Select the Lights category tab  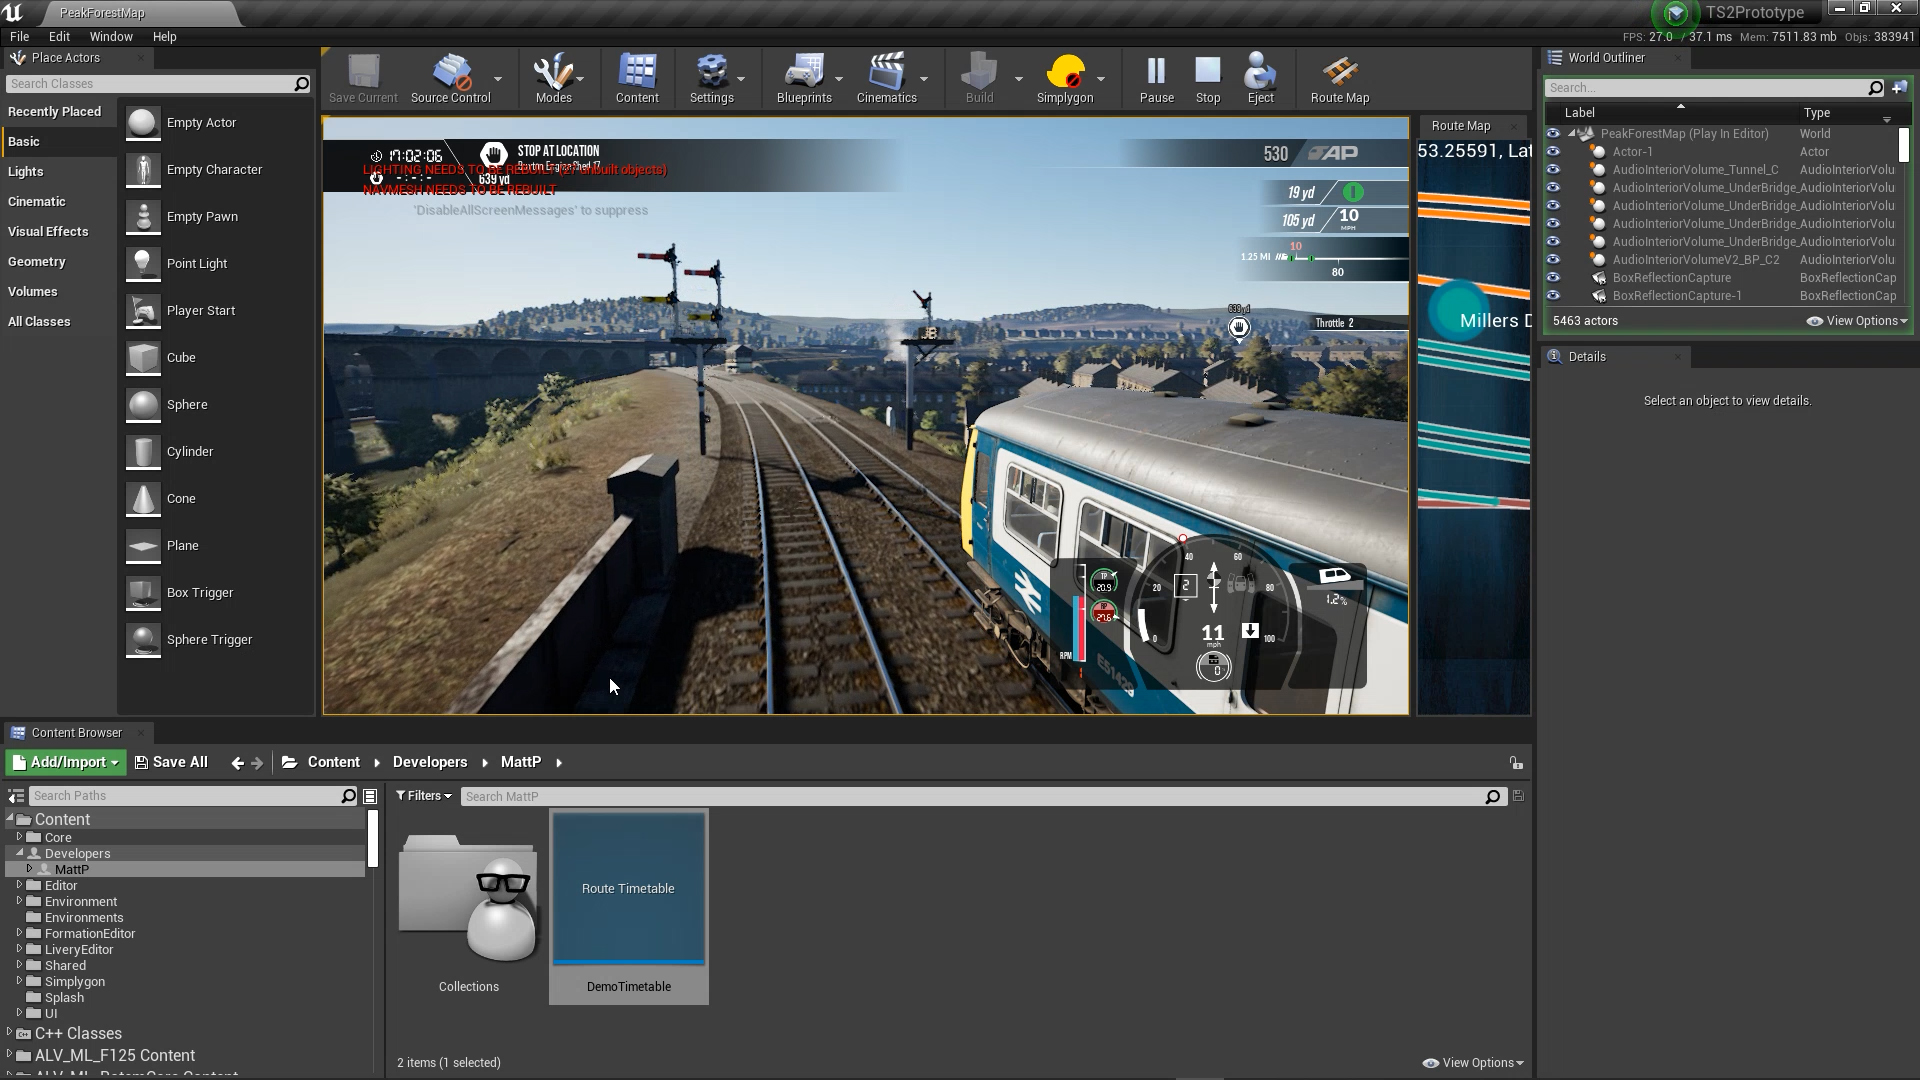[26, 171]
